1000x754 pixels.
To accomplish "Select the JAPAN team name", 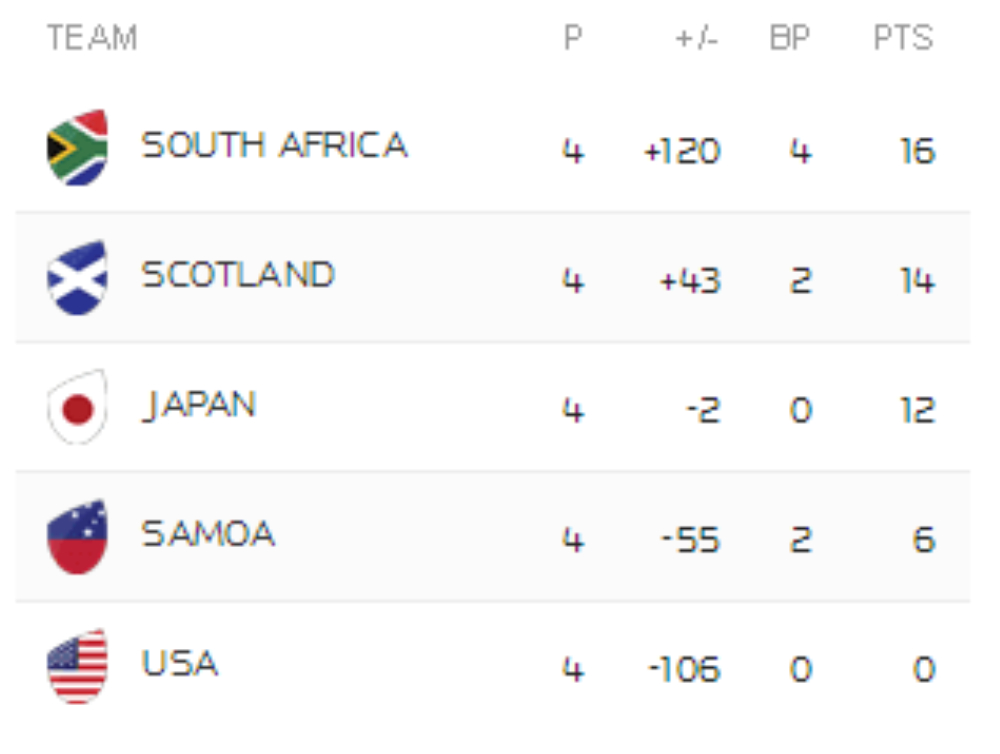I will click(x=199, y=405).
